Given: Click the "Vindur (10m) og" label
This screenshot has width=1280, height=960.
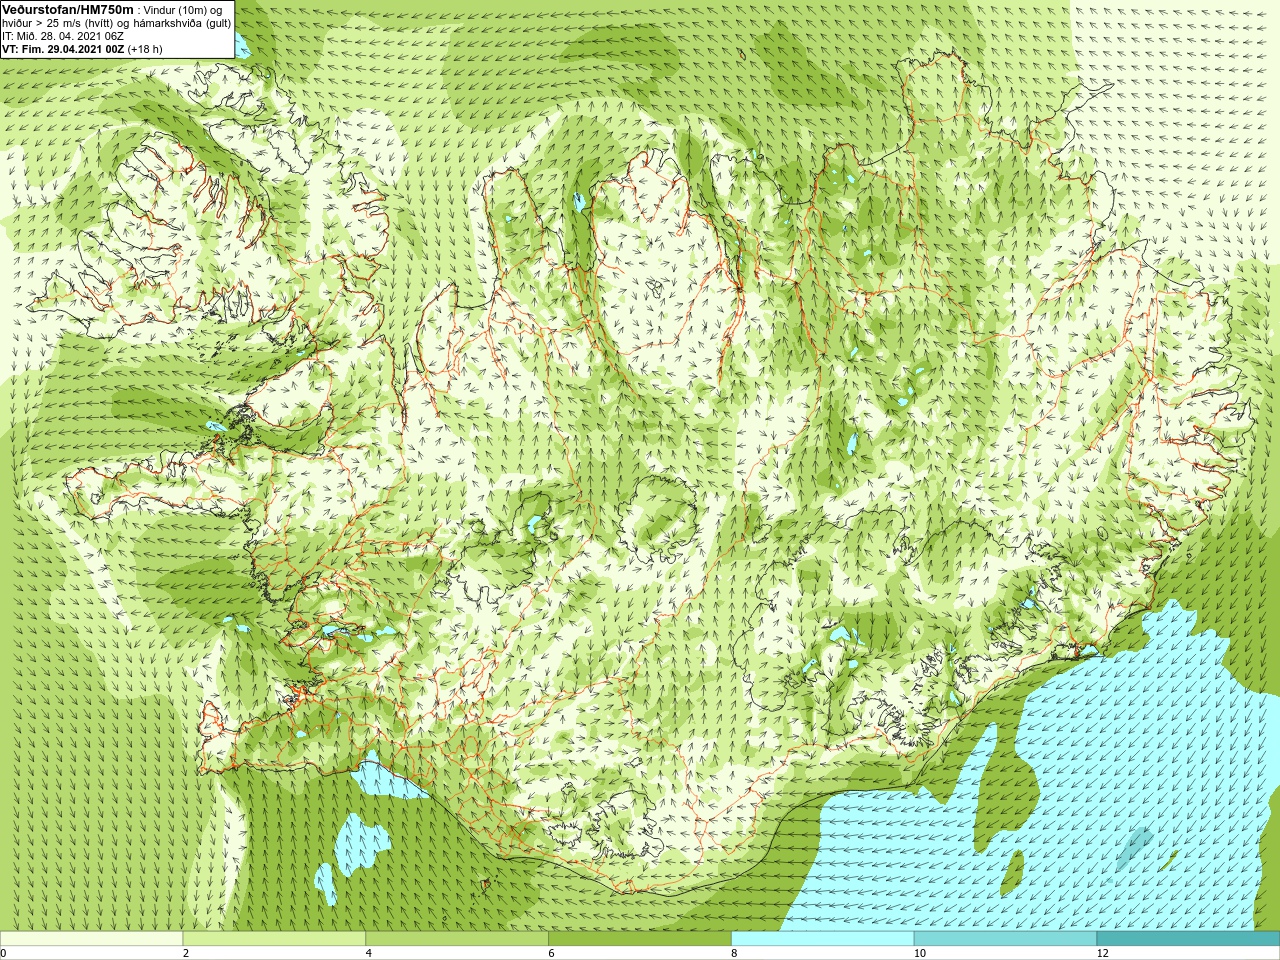Looking at the screenshot, I should point(183,10).
